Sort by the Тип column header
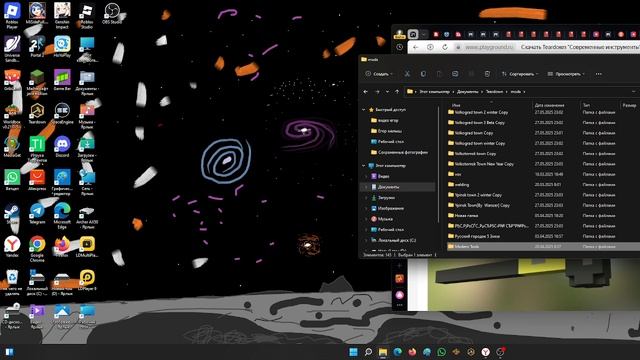Viewport: 640px width, 360px height. click(586, 105)
